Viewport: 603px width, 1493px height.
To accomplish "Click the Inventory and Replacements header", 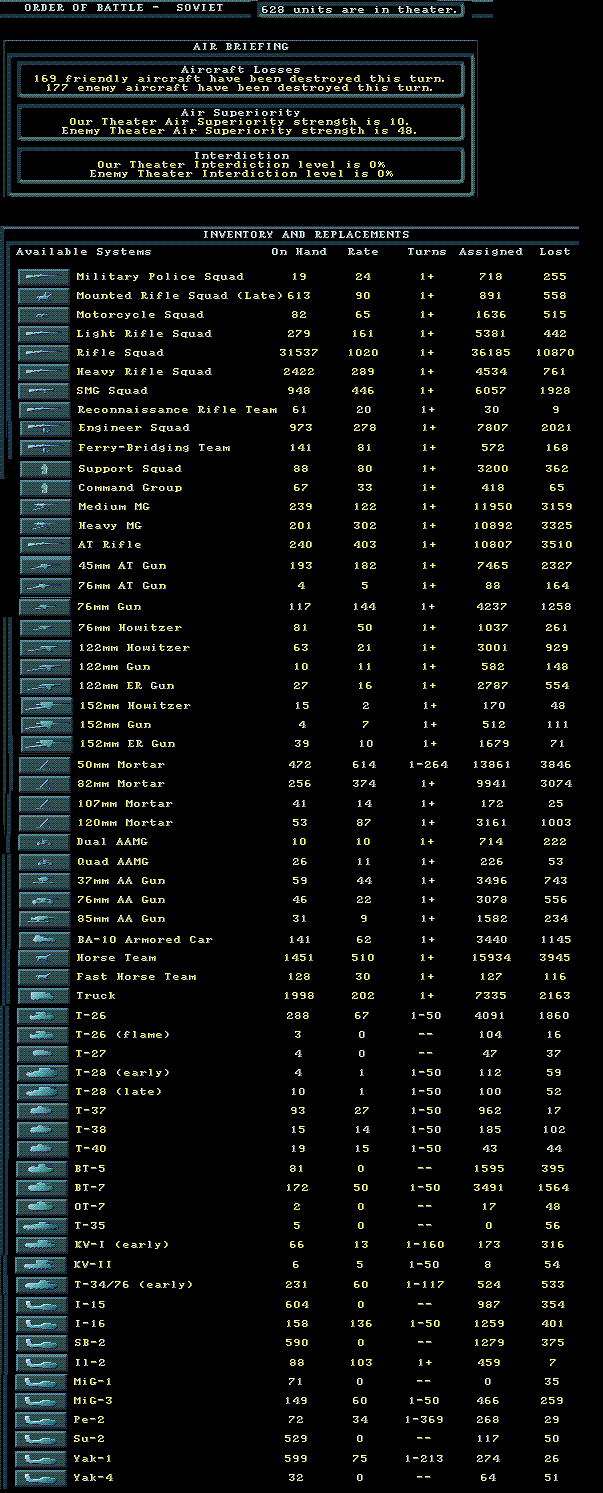I will pos(306,235).
